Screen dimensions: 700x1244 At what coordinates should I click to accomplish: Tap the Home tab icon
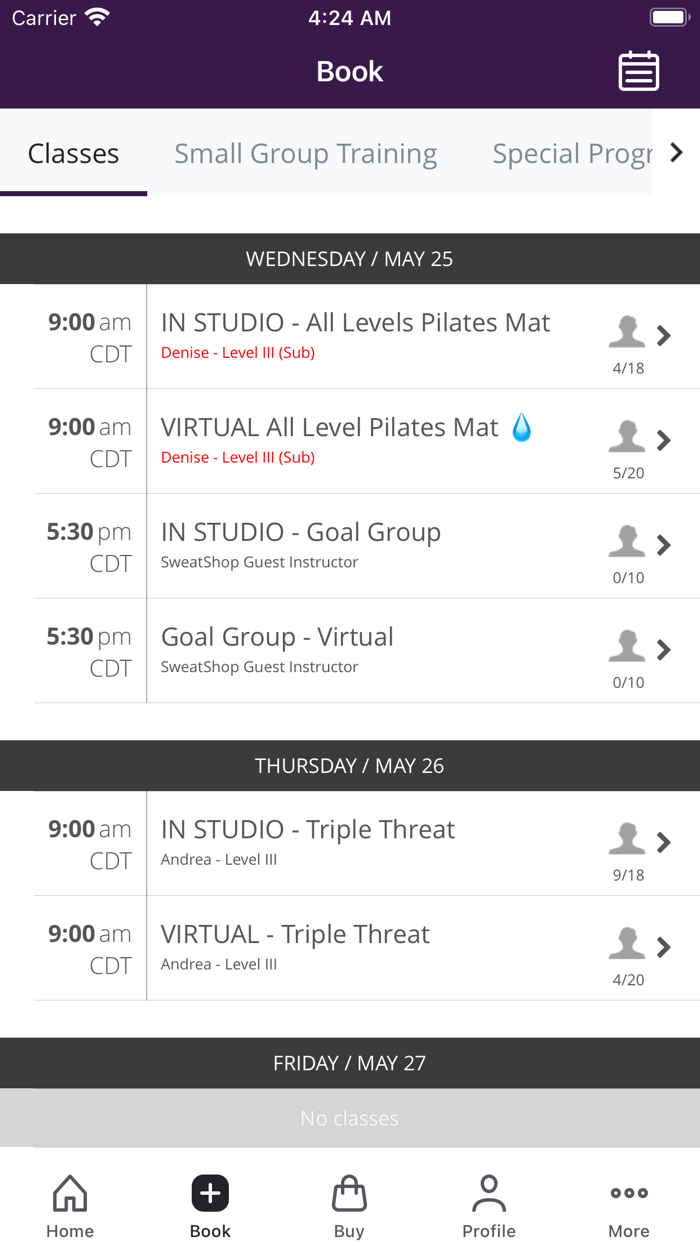click(x=70, y=1193)
